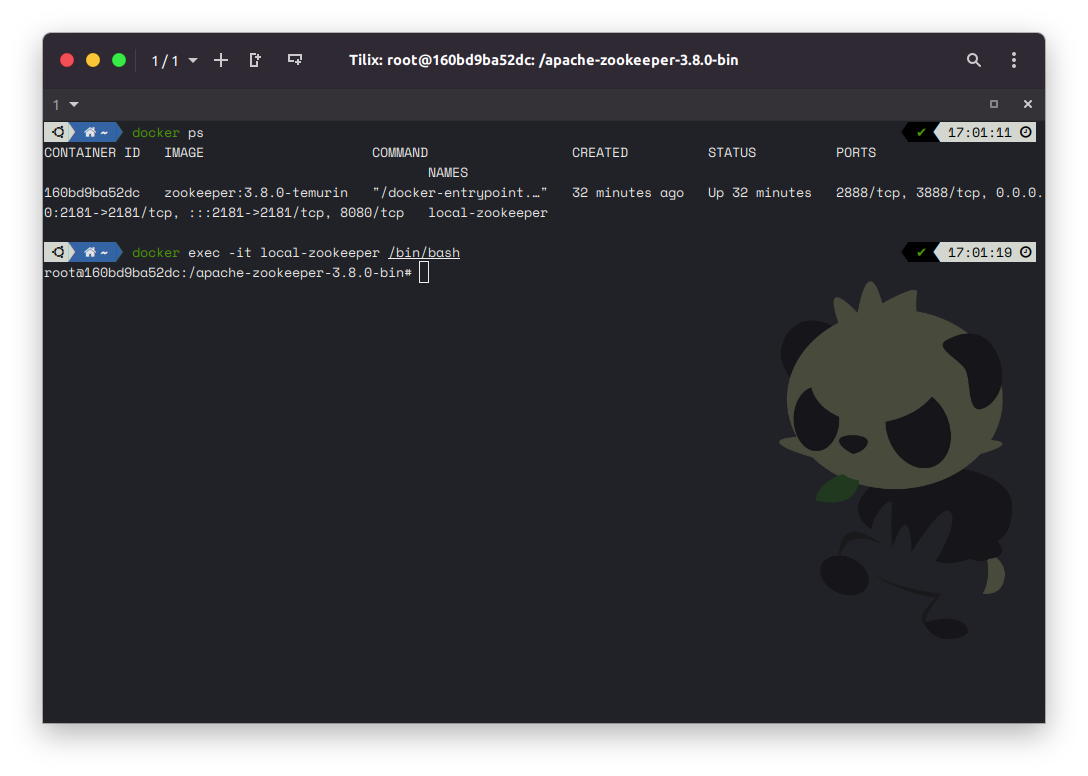This screenshot has height=776, width=1088.
Task: Click the CONTAINER ID column header
Action: pyautogui.click(x=92, y=153)
